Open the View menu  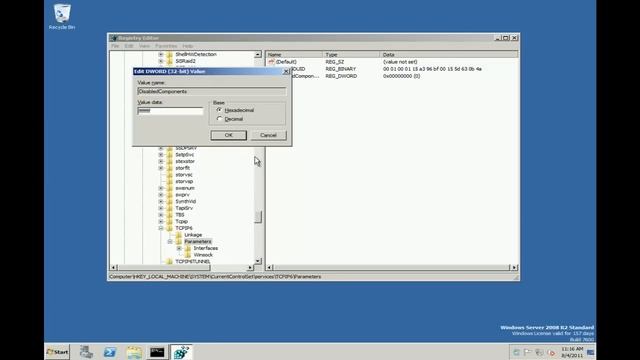tap(144, 46)
